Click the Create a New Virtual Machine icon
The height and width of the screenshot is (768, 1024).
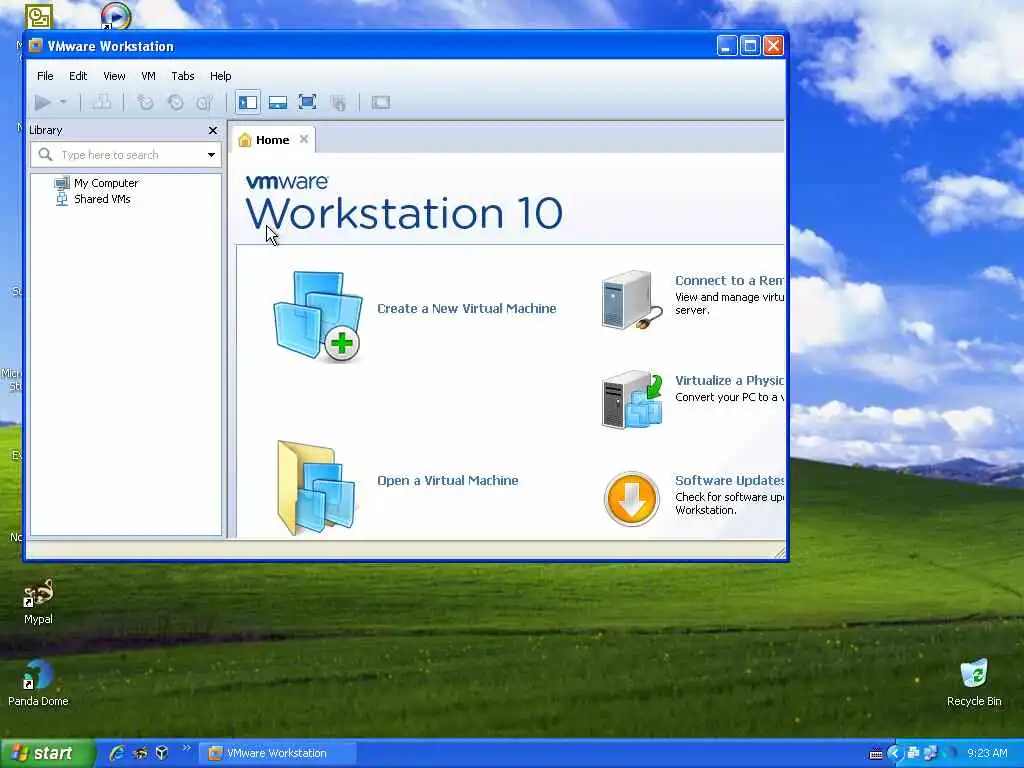(317, 316)
